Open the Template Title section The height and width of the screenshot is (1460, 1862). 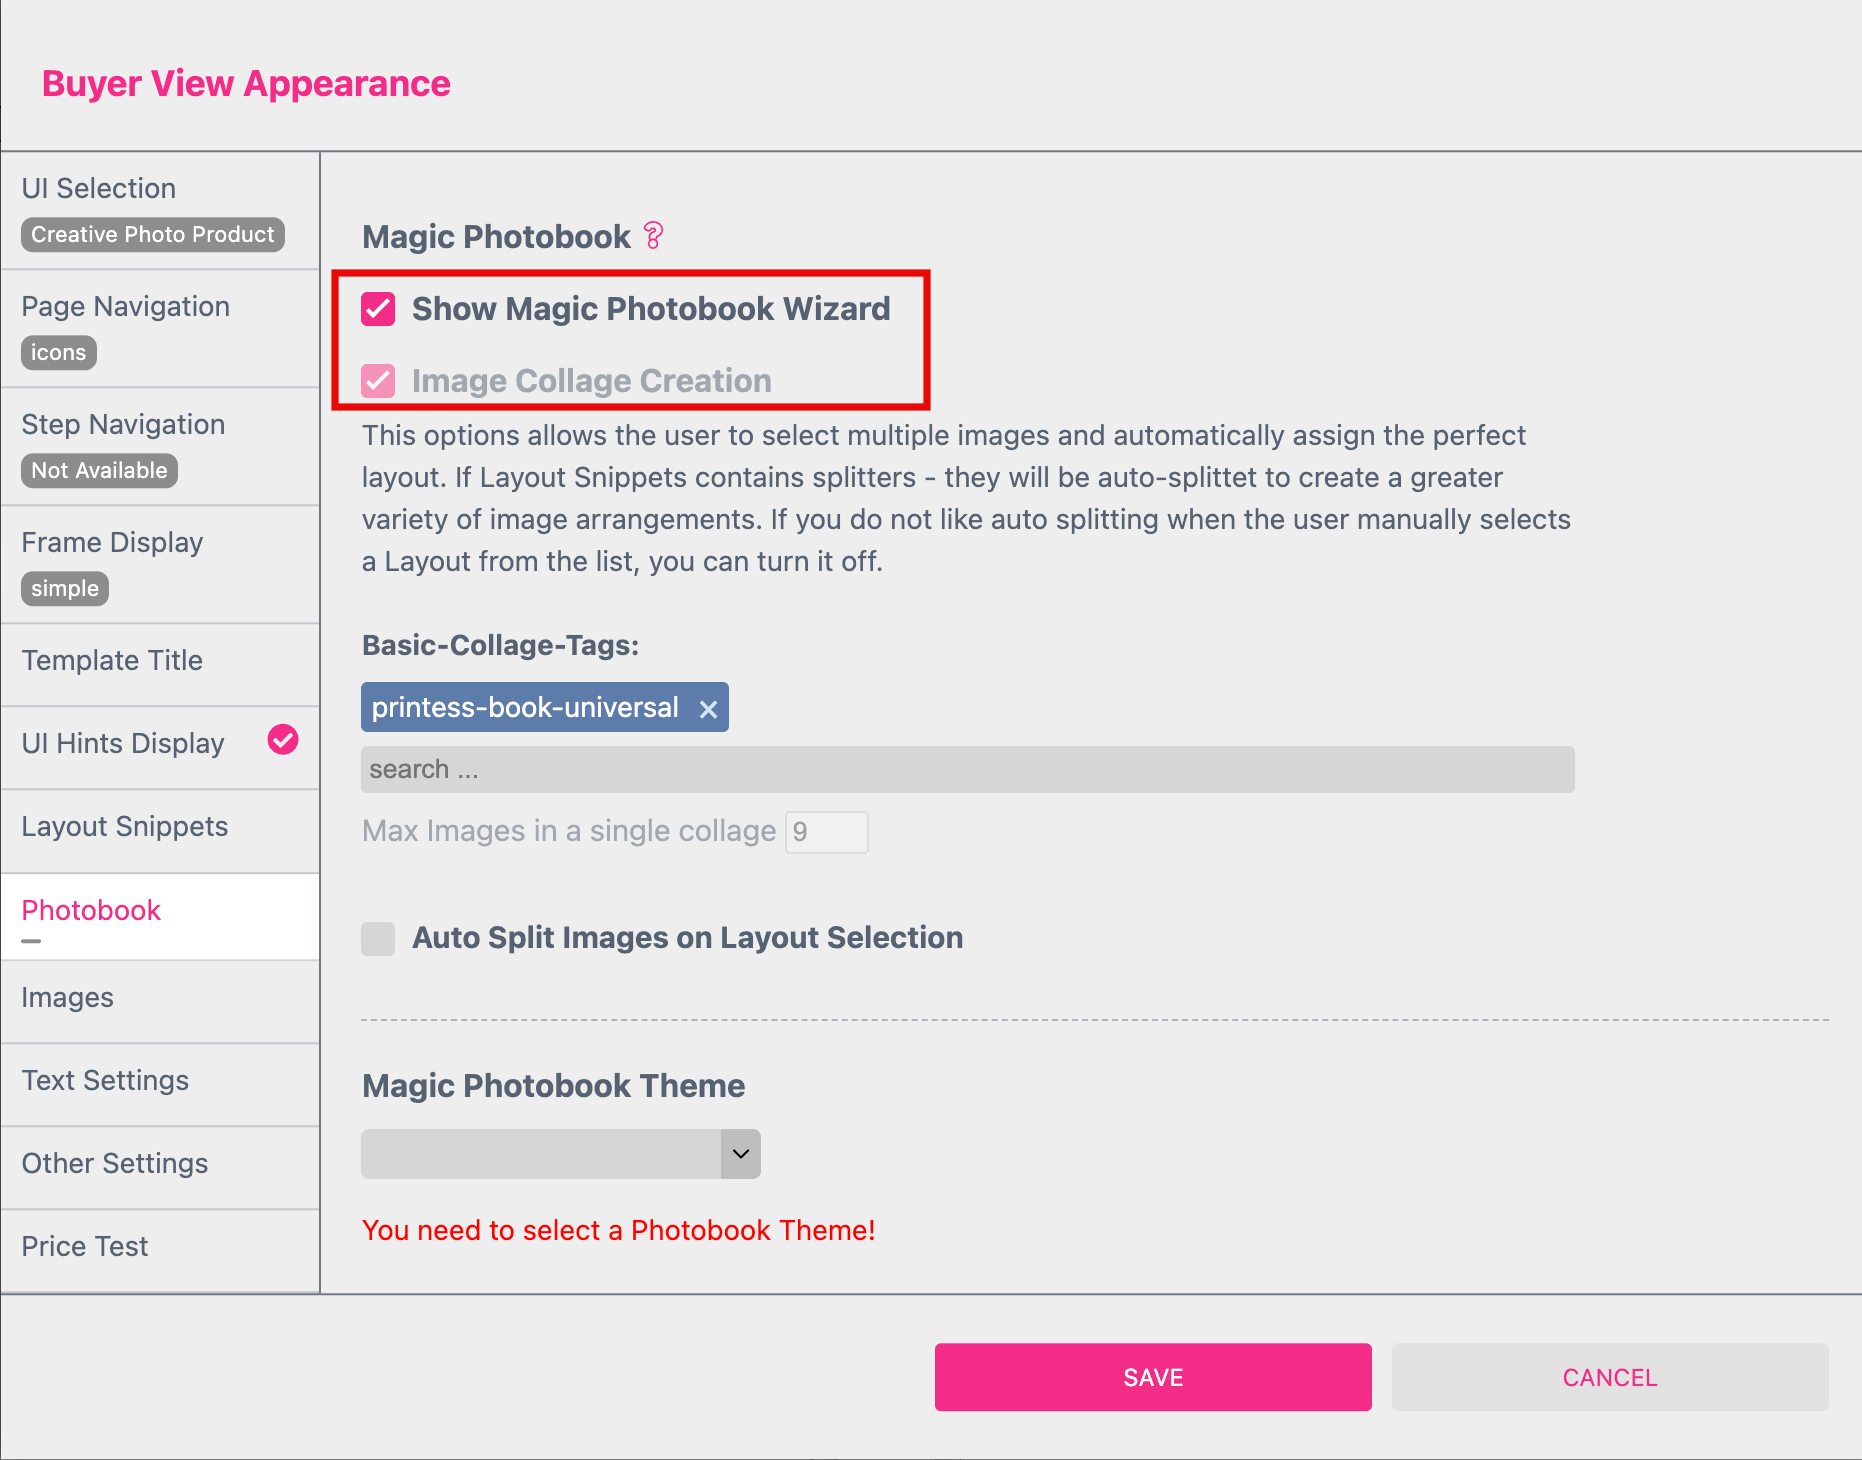tap(160, 661)
